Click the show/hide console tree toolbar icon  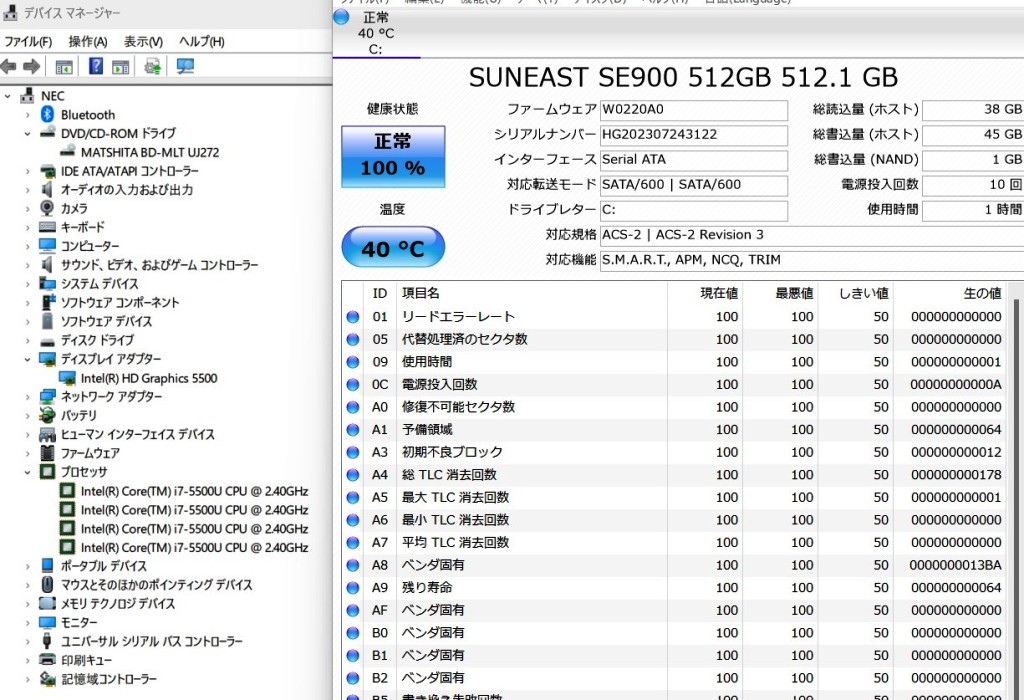pos(63,67)
